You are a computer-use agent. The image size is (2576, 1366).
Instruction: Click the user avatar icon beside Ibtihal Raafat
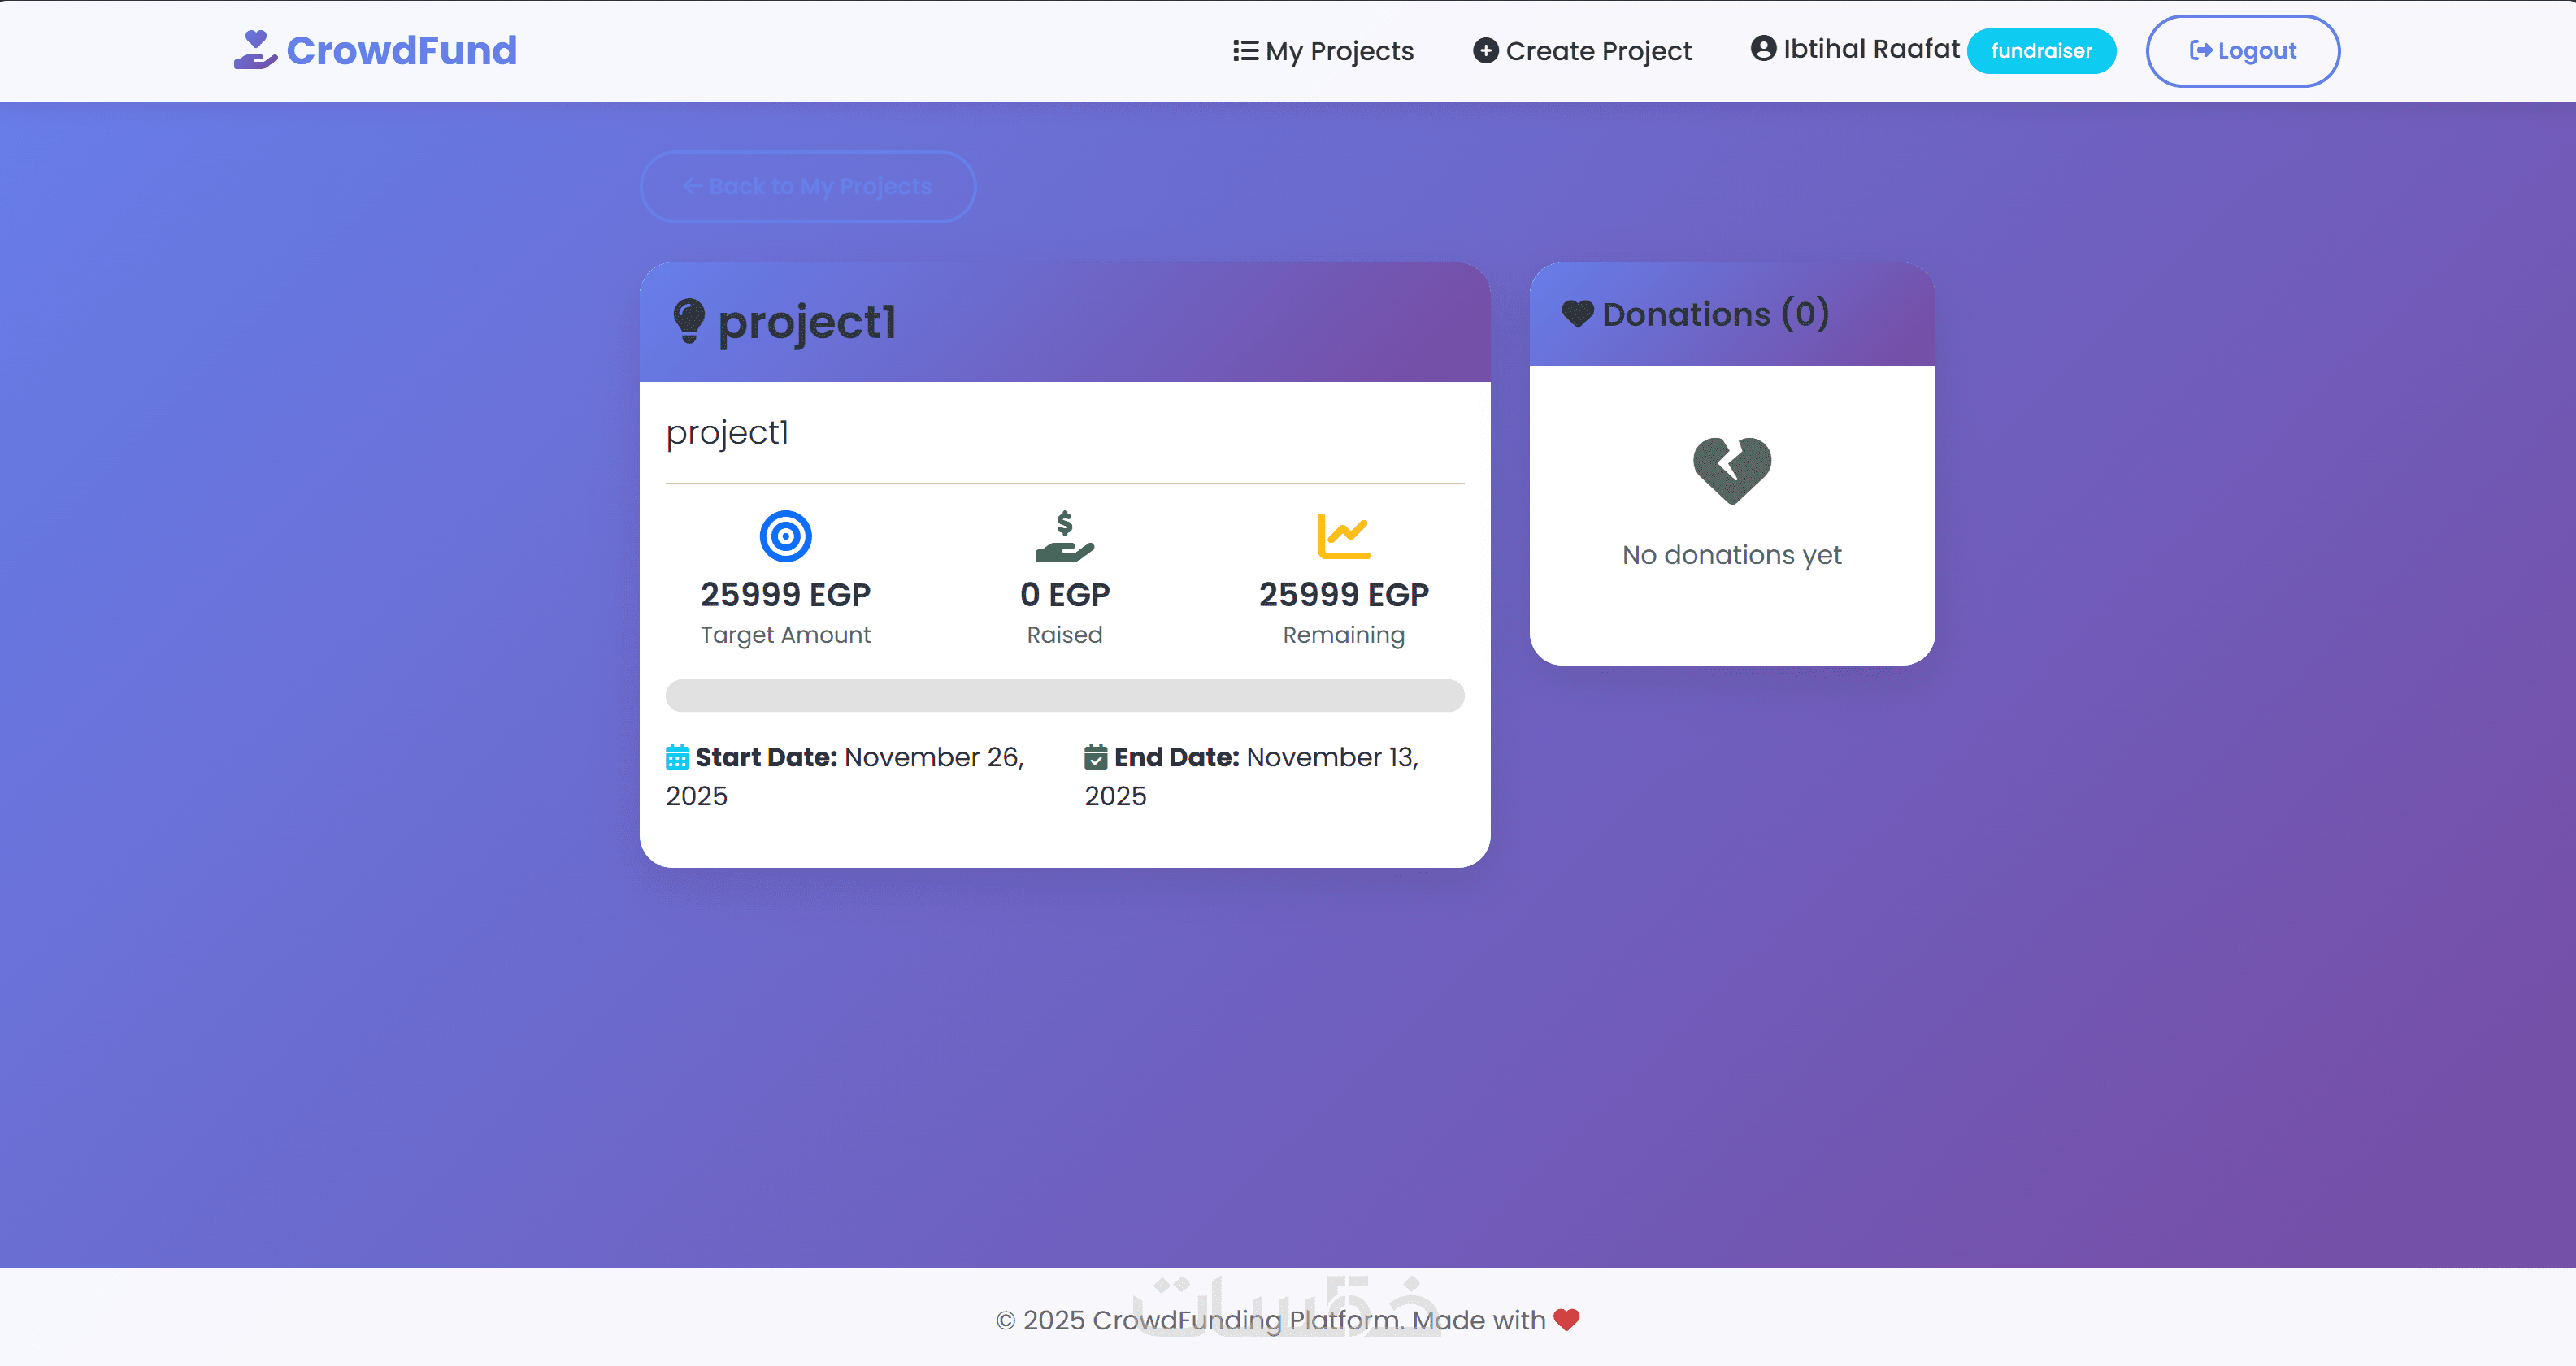click(x=1763, y=48)
